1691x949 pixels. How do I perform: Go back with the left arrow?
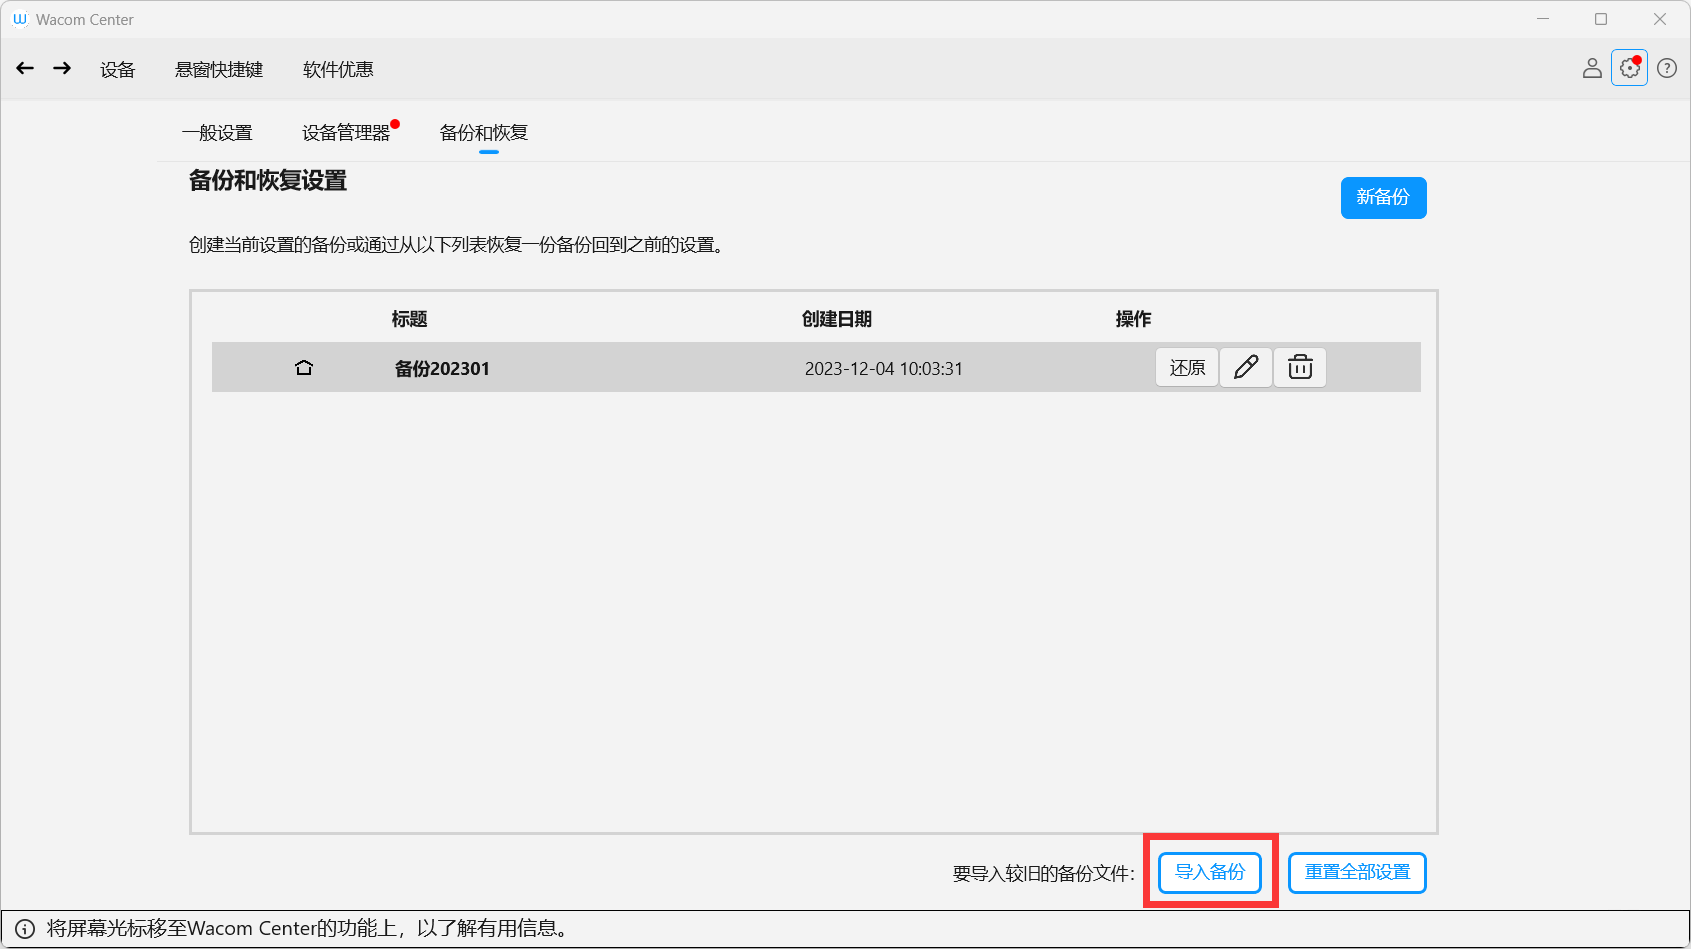click(x=25, y=68)
